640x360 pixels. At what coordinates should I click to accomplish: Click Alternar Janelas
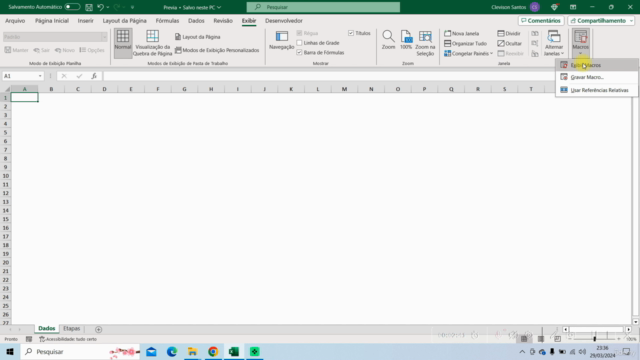tap(553, 43)
